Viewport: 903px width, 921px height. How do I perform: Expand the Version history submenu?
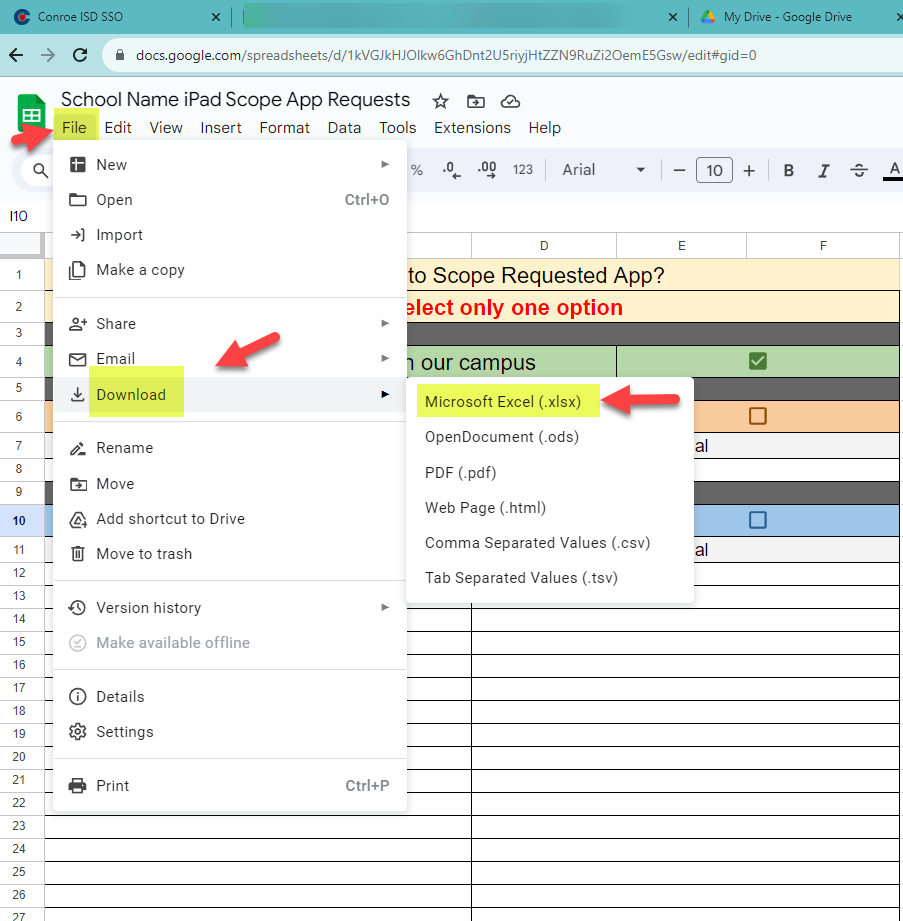click(x=150, y=607)
